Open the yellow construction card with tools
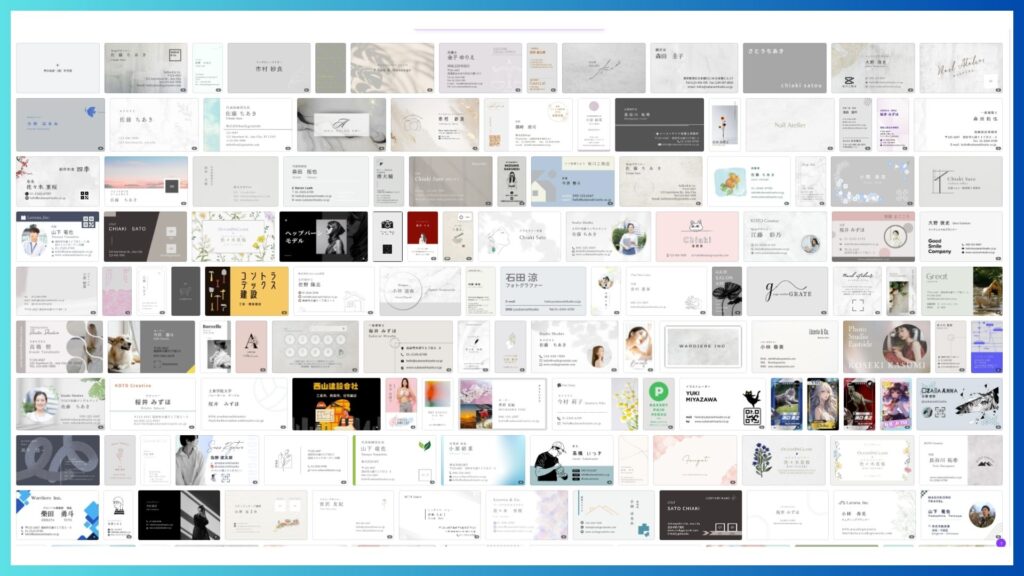 click(246, 291)
